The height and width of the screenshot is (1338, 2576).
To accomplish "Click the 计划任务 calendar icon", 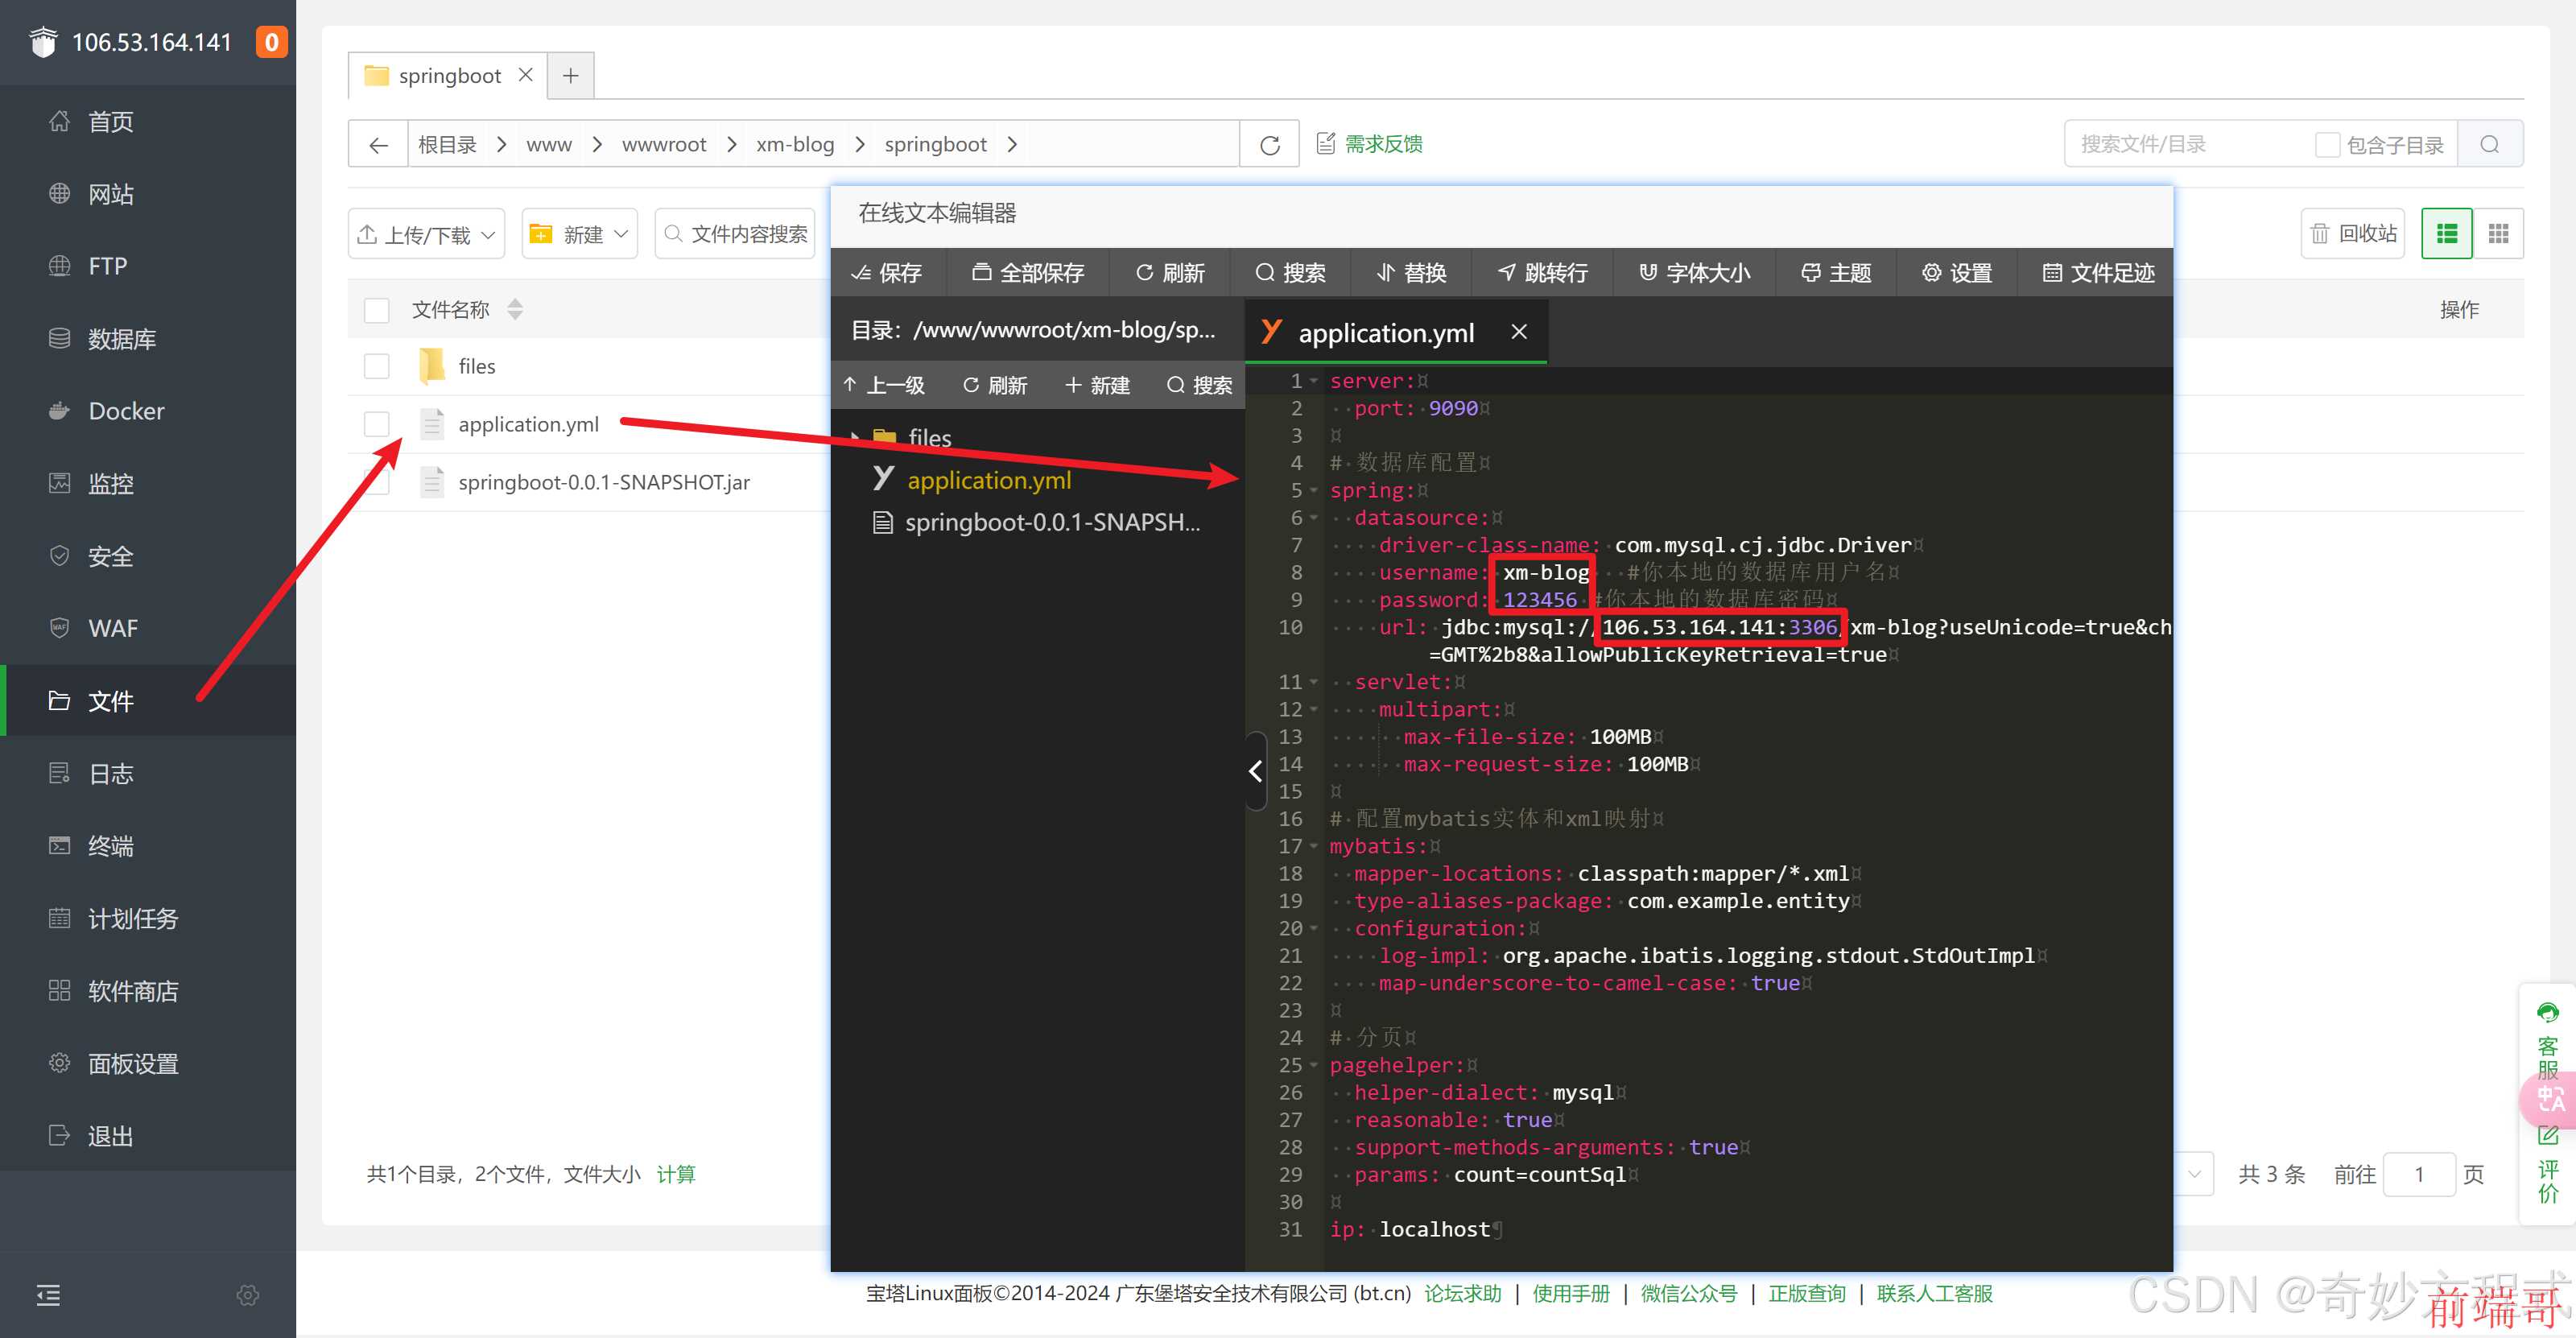I will pyautogui.click(x=59, y=918).
